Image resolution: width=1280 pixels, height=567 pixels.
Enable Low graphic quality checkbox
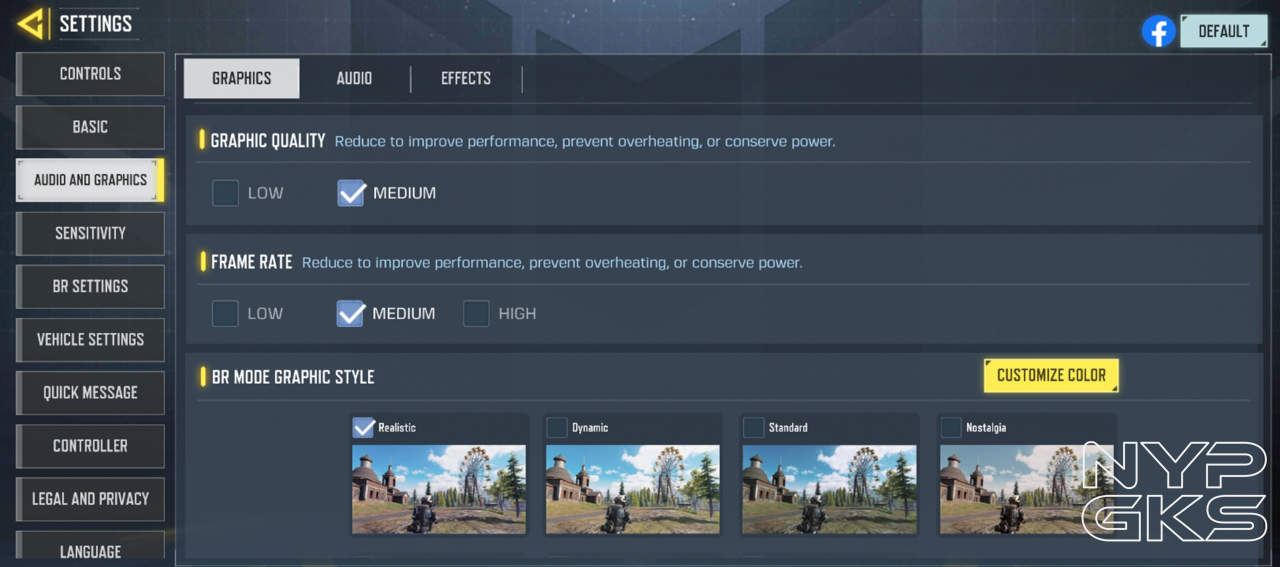point(225,193)
